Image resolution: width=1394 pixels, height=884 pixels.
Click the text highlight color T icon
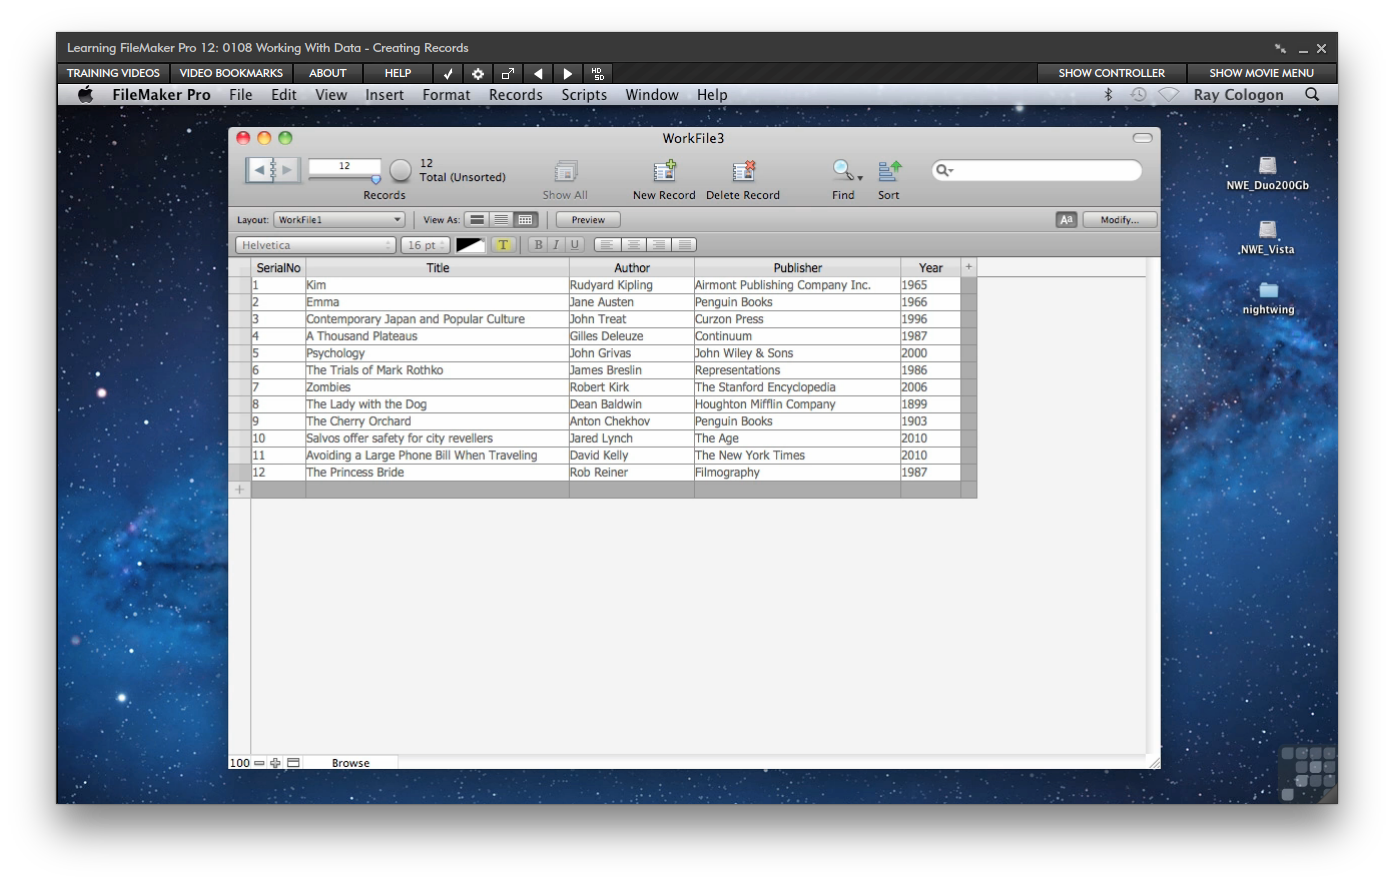point(503,245)
